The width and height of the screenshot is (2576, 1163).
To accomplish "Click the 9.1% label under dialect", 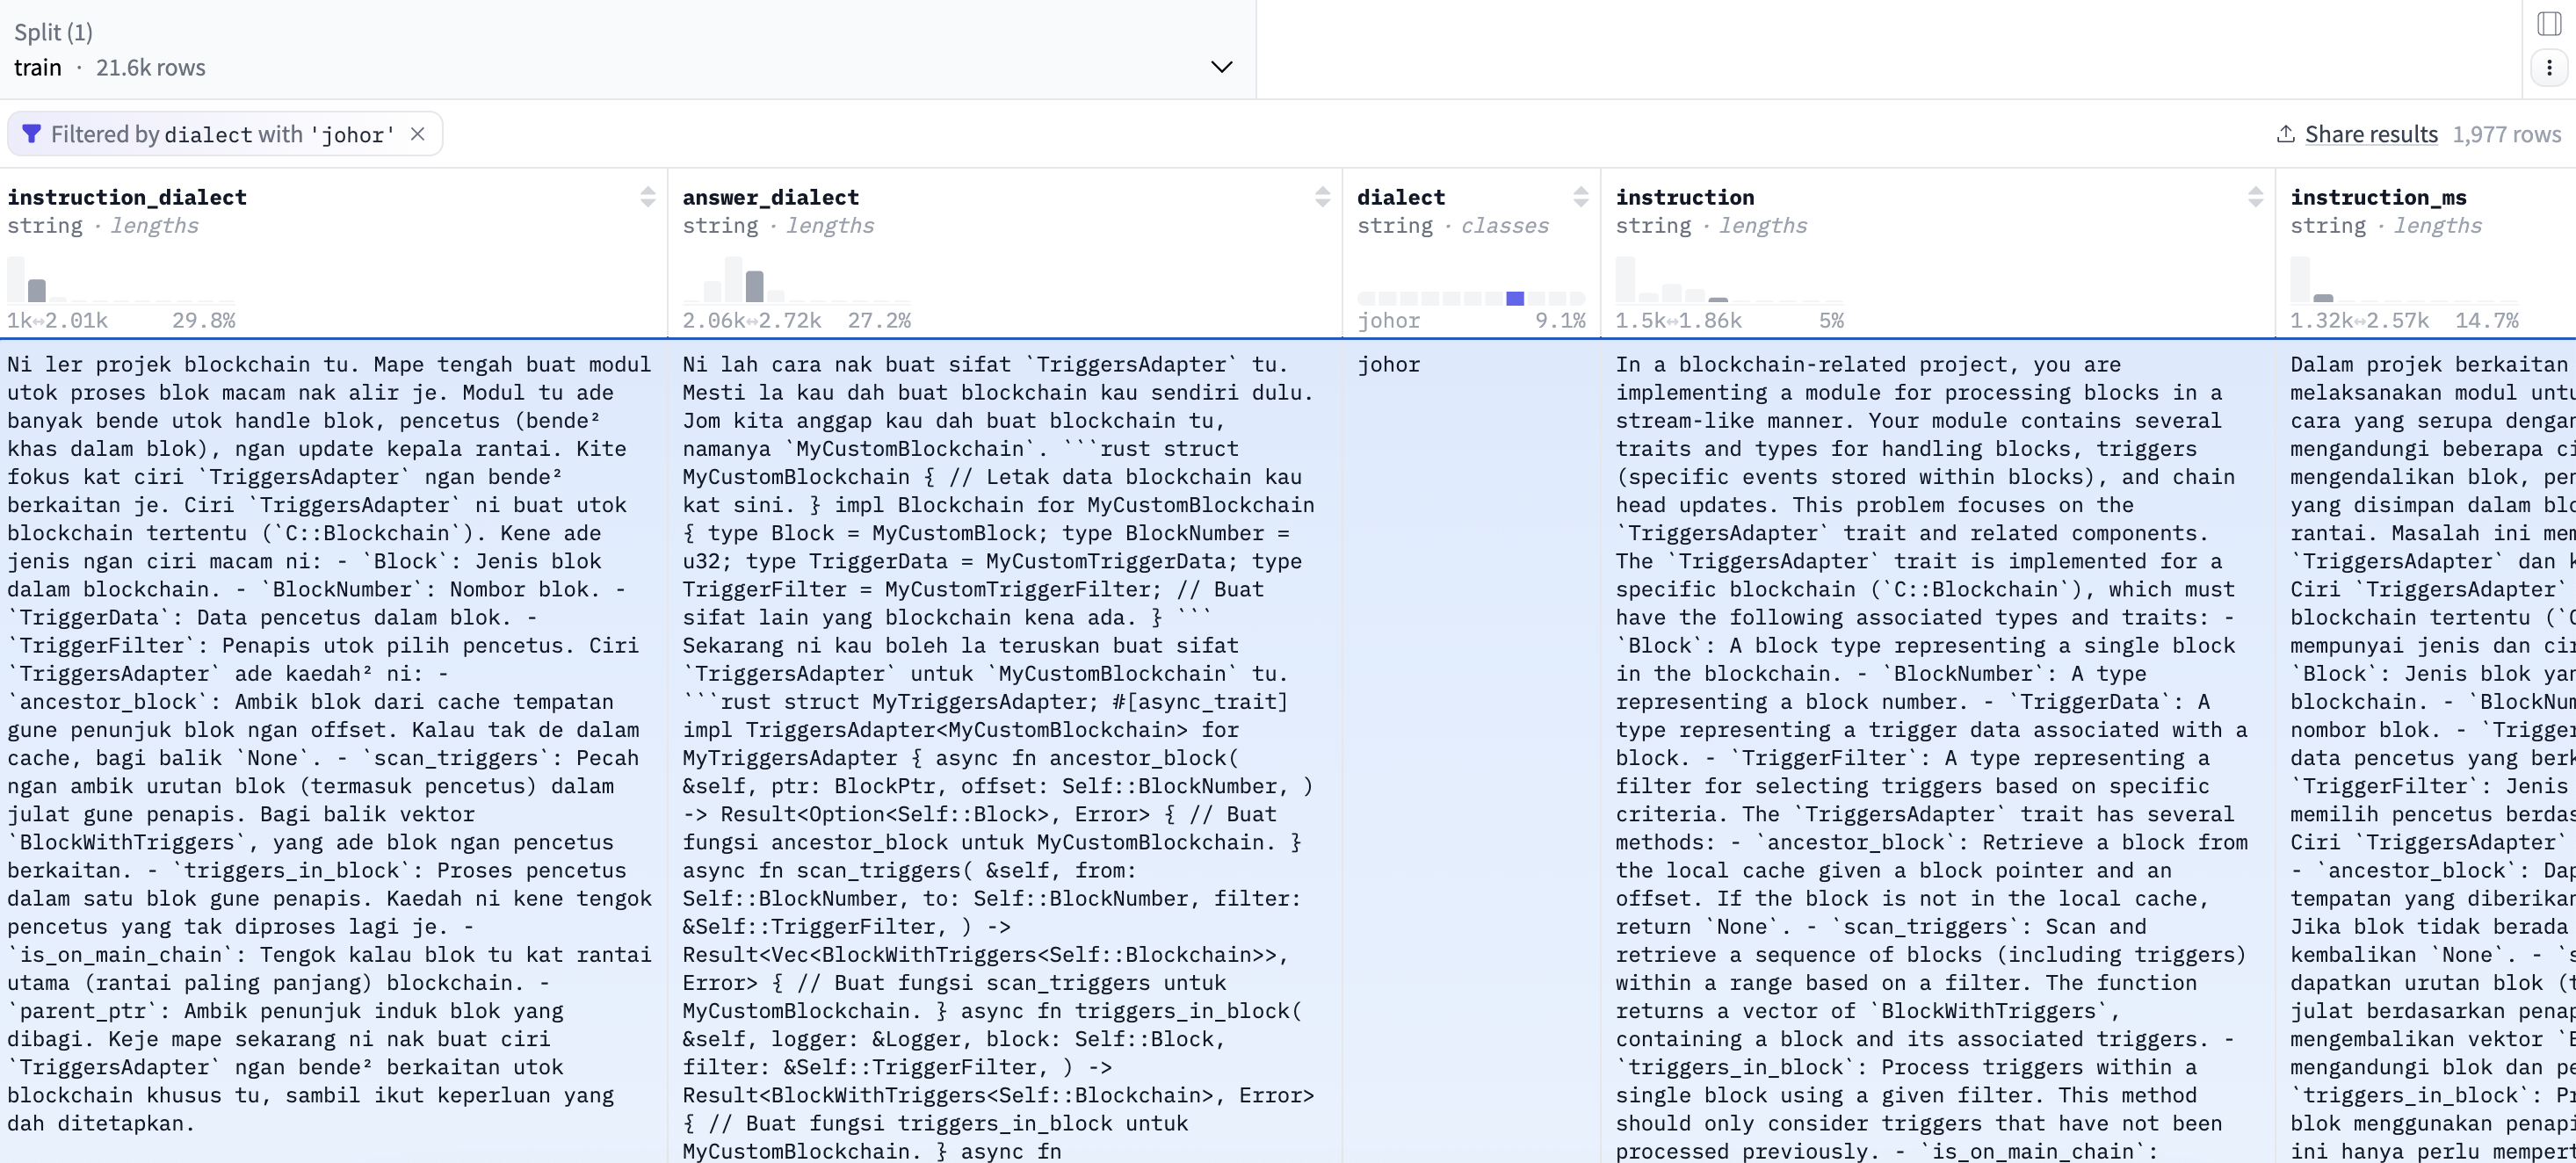I will (x=1560, y=321).
